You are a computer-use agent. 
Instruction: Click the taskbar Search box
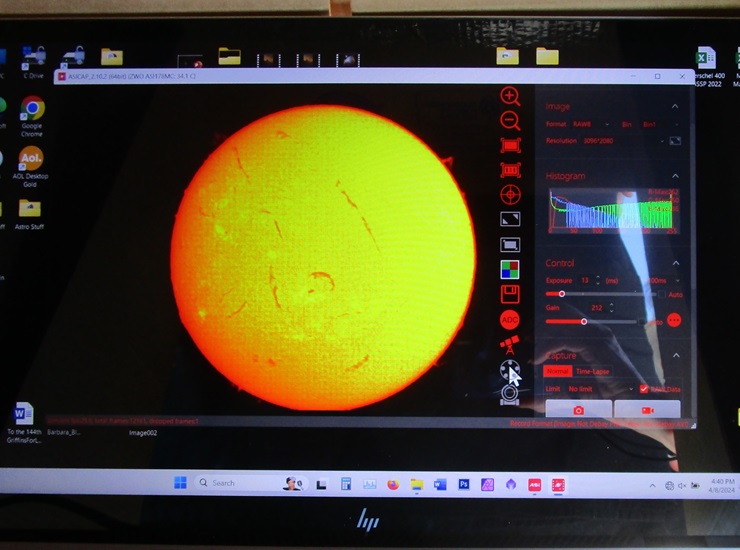[252, 483]
